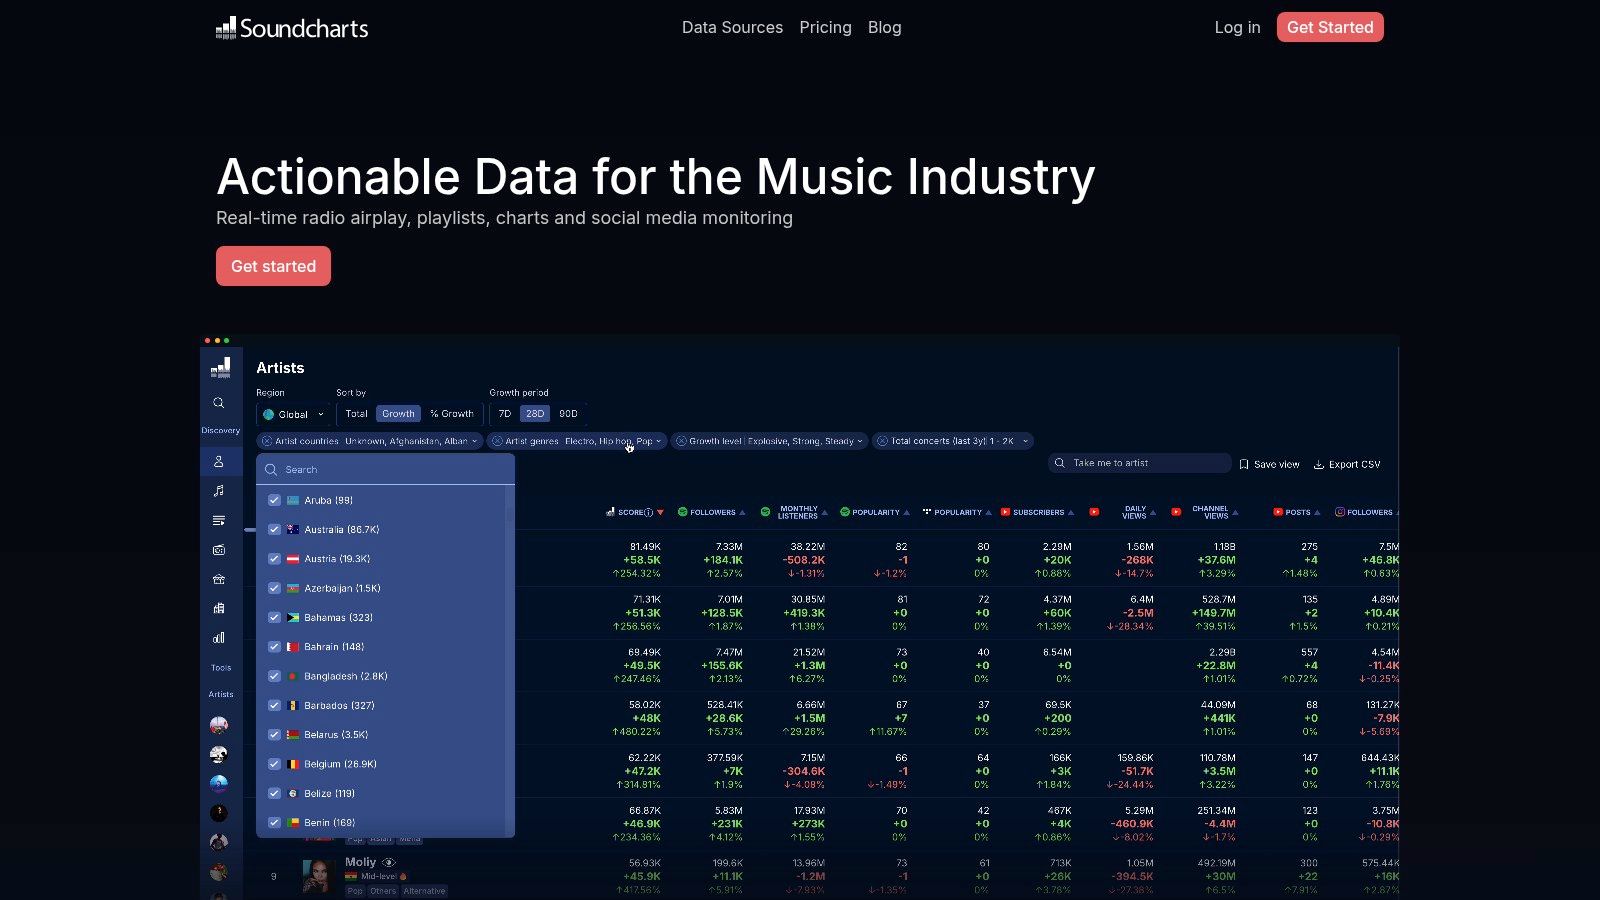Image resolution: width=1600 pixels, height=900 pixels.
Task: Click the Soundcharts logo icon at top left
Action: [225, 27]
